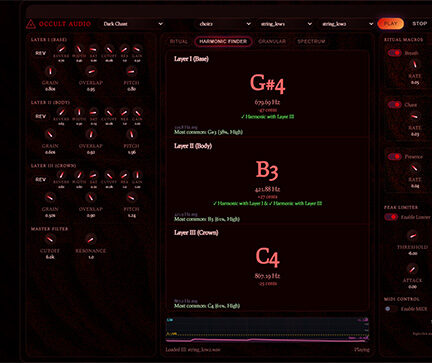Click Layer II Grain knob
The height and width of the screenshot is (363, 432).
click(50, 134)
